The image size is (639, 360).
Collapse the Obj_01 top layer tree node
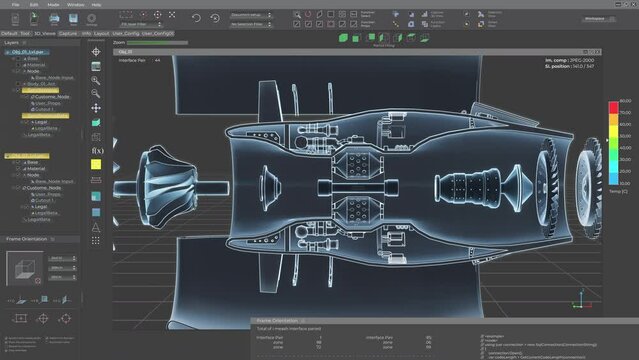pyautogui.click(x=7, y=52)
